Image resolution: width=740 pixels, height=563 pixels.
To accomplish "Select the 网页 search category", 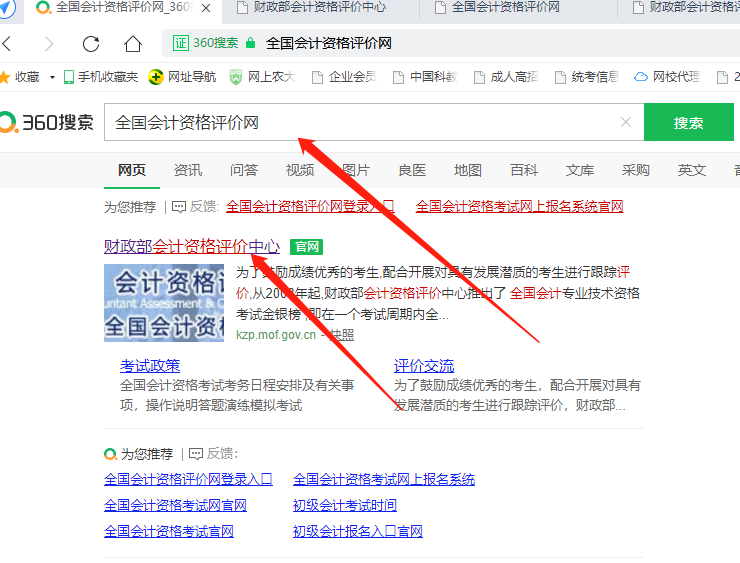I will tap(132, 170).
